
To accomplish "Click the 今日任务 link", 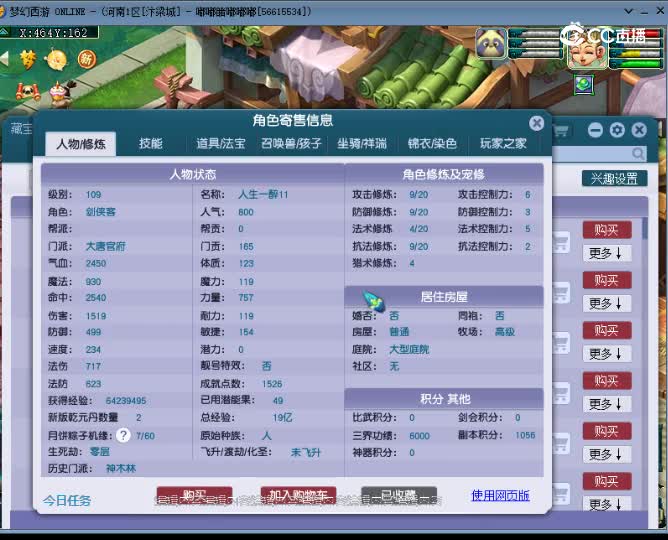I will point(67,500).
